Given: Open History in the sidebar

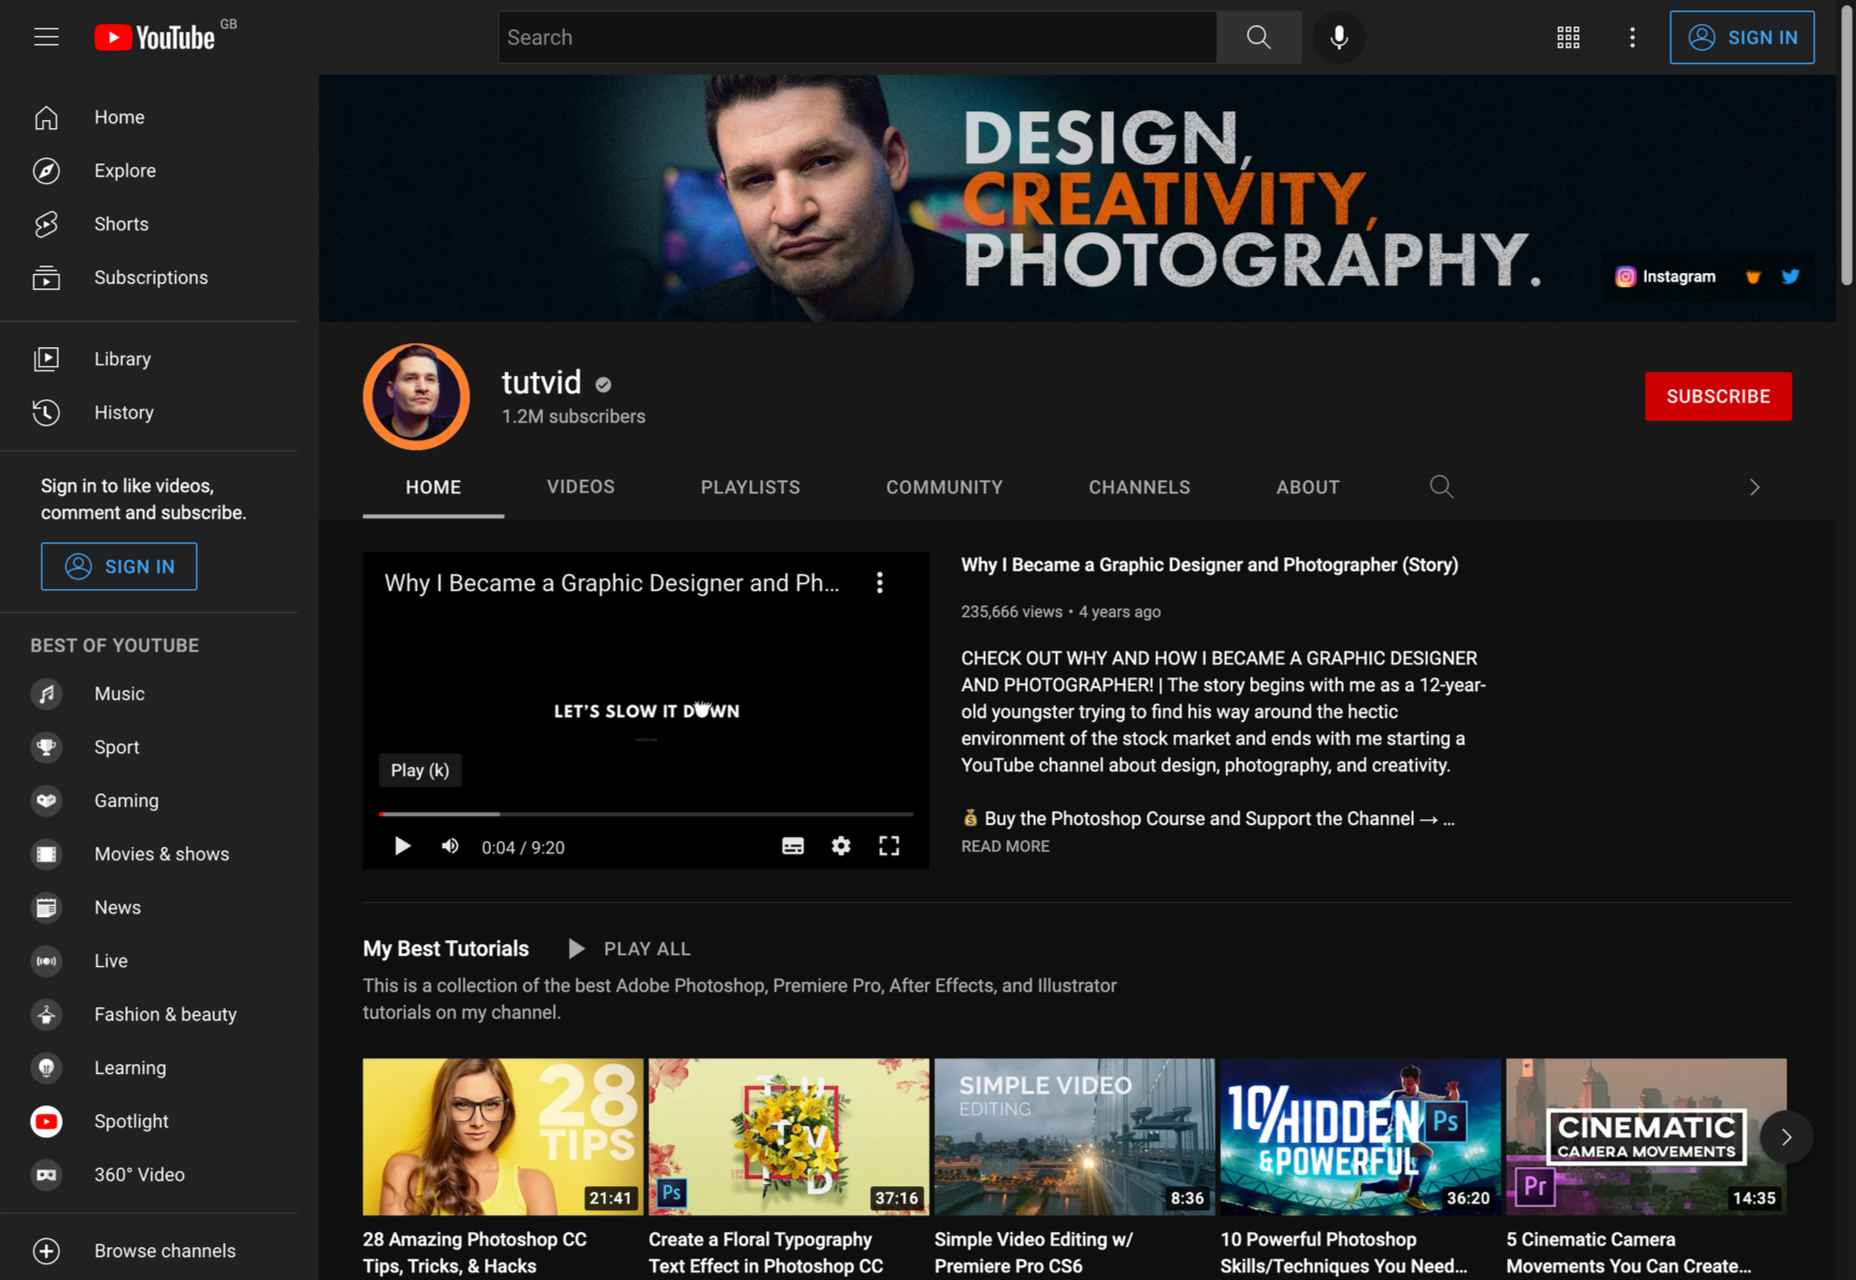Looking at the screenshot, I should 150,412.
